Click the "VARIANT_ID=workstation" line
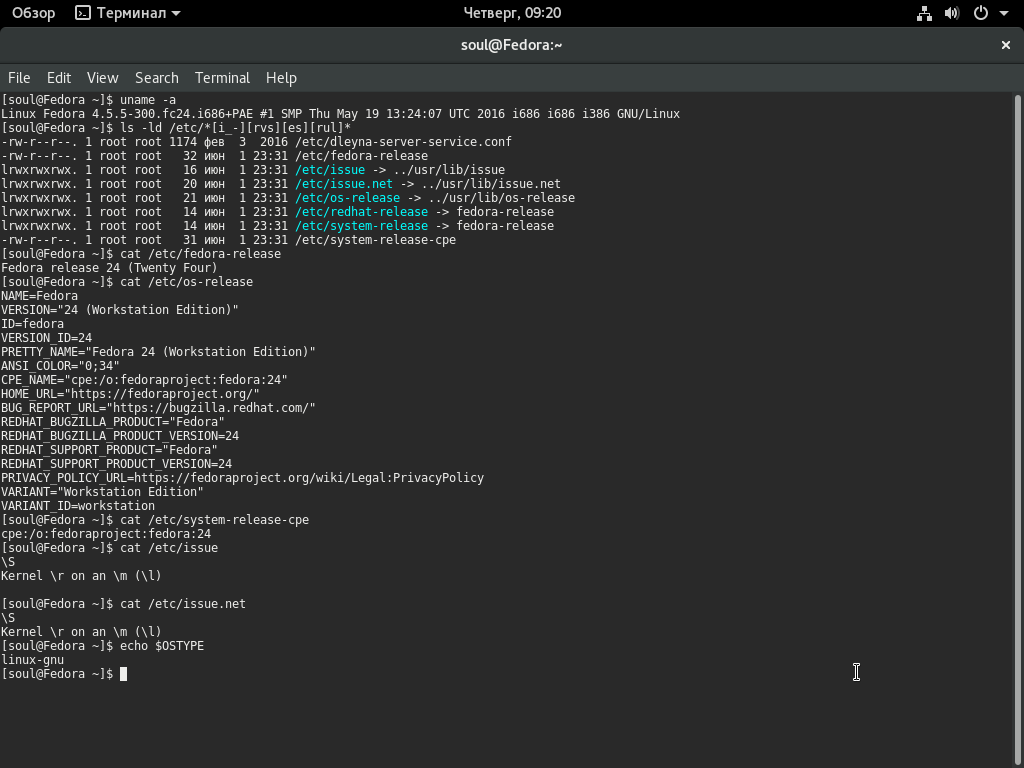The width and height of the screenshot is (1024, 768). 78,506
